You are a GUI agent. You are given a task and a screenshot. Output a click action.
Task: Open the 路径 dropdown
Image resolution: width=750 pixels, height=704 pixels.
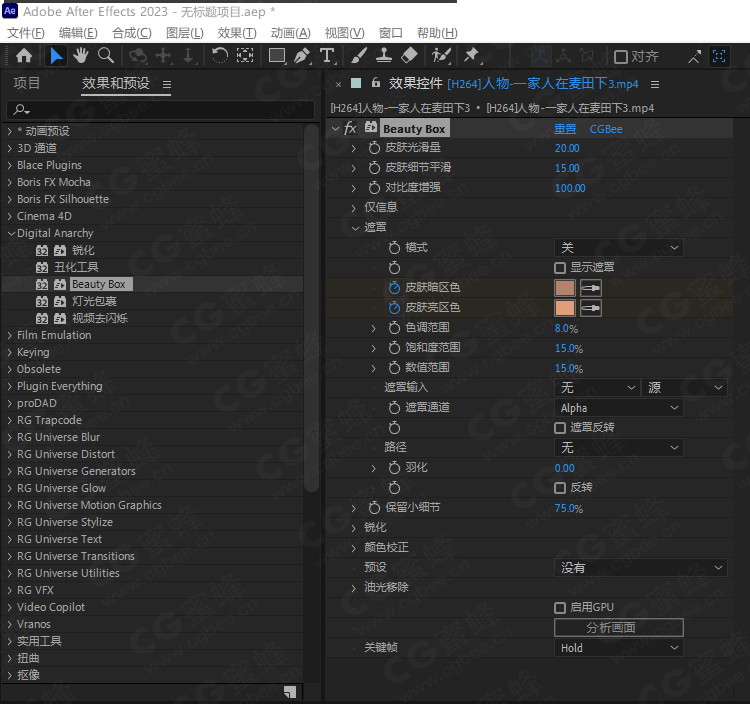(x=618, y=448)
